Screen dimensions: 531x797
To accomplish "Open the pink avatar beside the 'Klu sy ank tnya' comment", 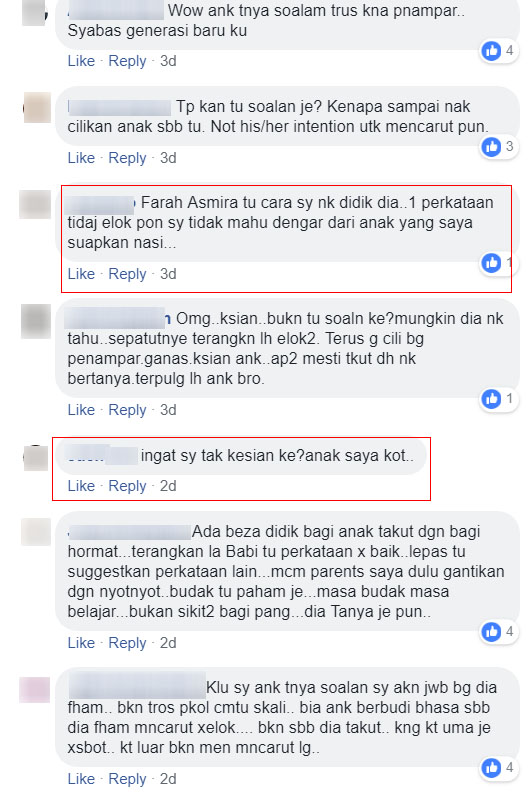I will (35, 690).
